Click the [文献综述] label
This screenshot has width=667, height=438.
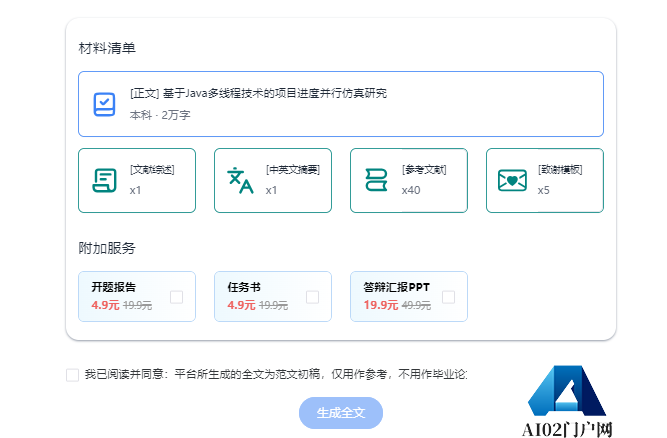pyautogui.click(x=152, y=170)
